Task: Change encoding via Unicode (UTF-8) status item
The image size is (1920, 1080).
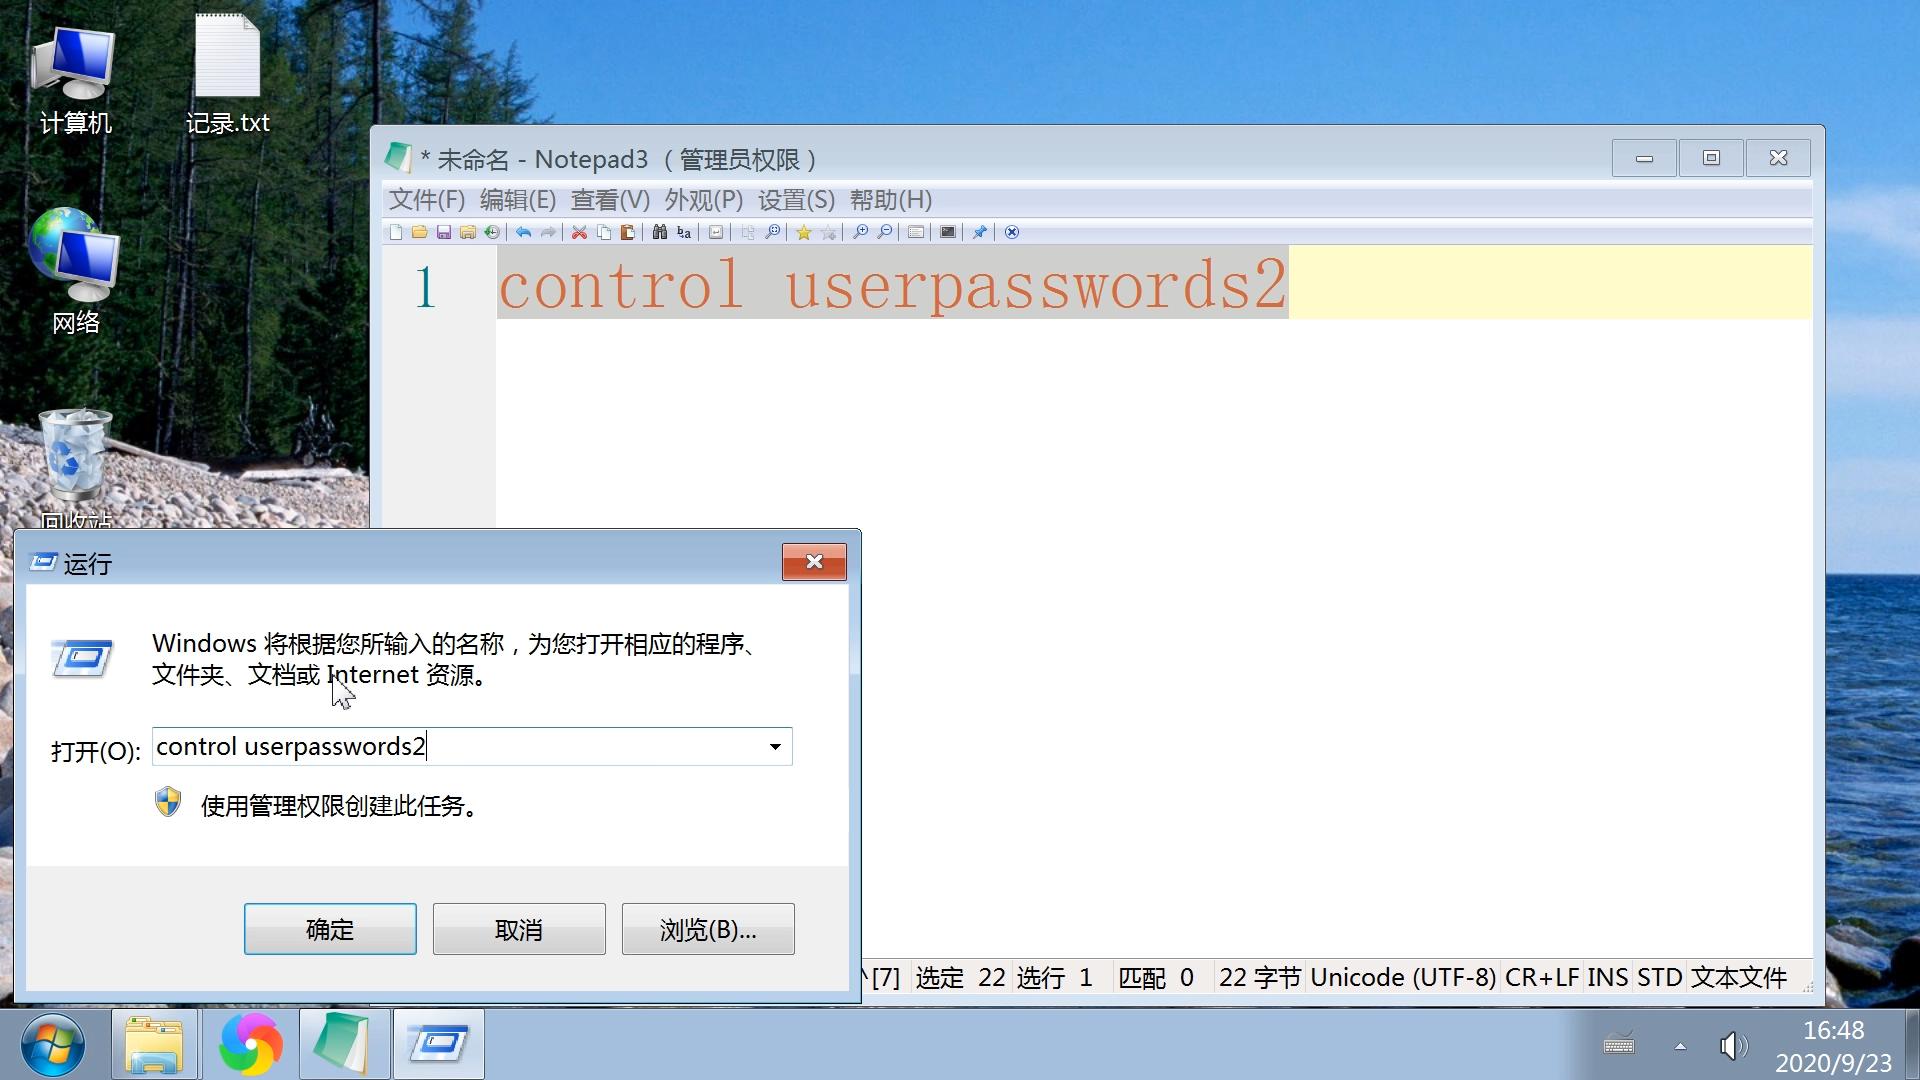Action: coord(1404,977)
